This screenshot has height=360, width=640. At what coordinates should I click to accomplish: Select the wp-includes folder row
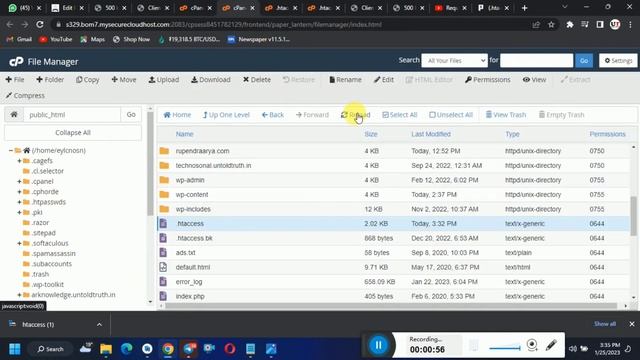click(x=394, y=209)
